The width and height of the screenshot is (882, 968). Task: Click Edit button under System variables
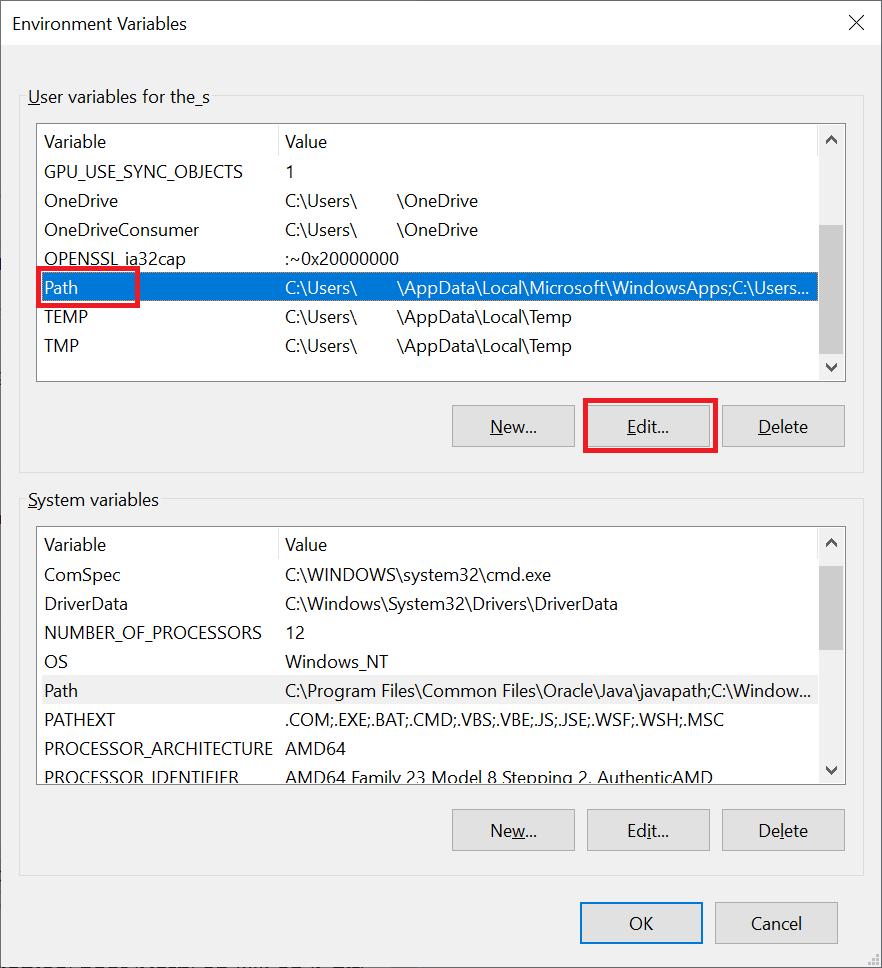pos(648,830)
